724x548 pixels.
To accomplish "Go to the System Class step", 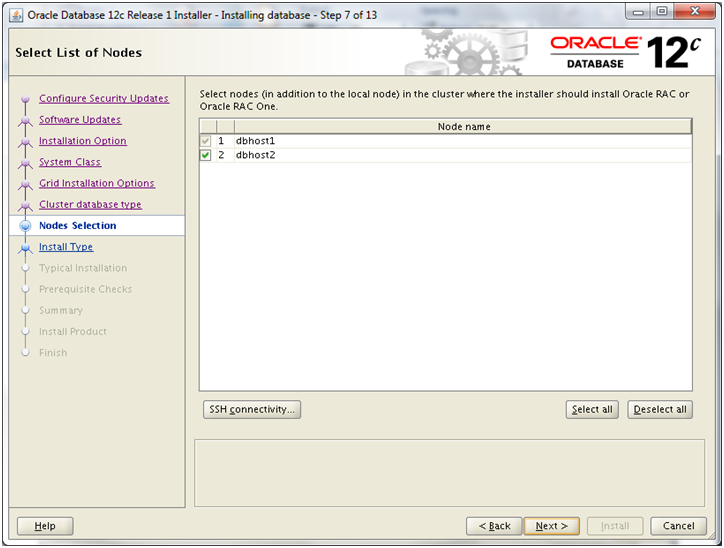I will [x=70, y=162].
